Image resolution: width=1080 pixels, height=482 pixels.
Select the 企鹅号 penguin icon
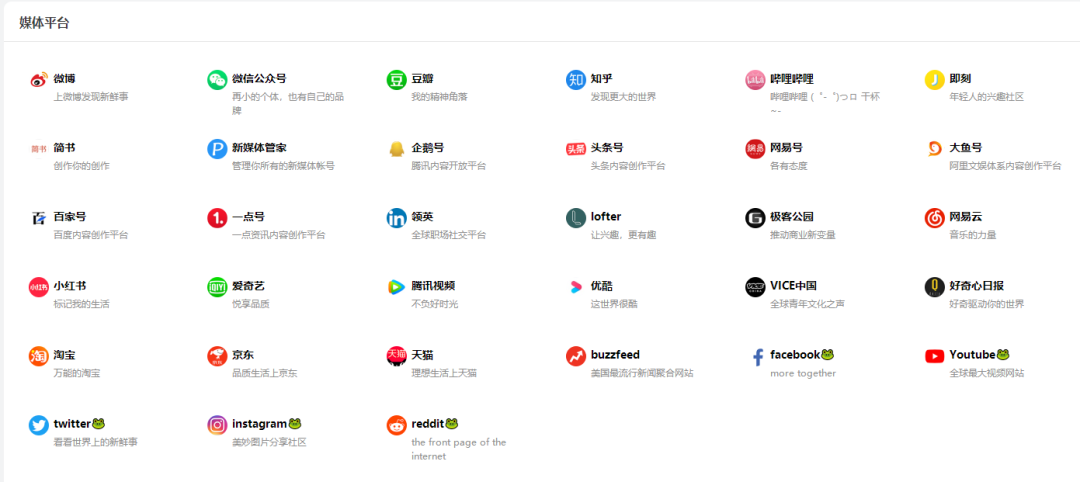point(397,149)
